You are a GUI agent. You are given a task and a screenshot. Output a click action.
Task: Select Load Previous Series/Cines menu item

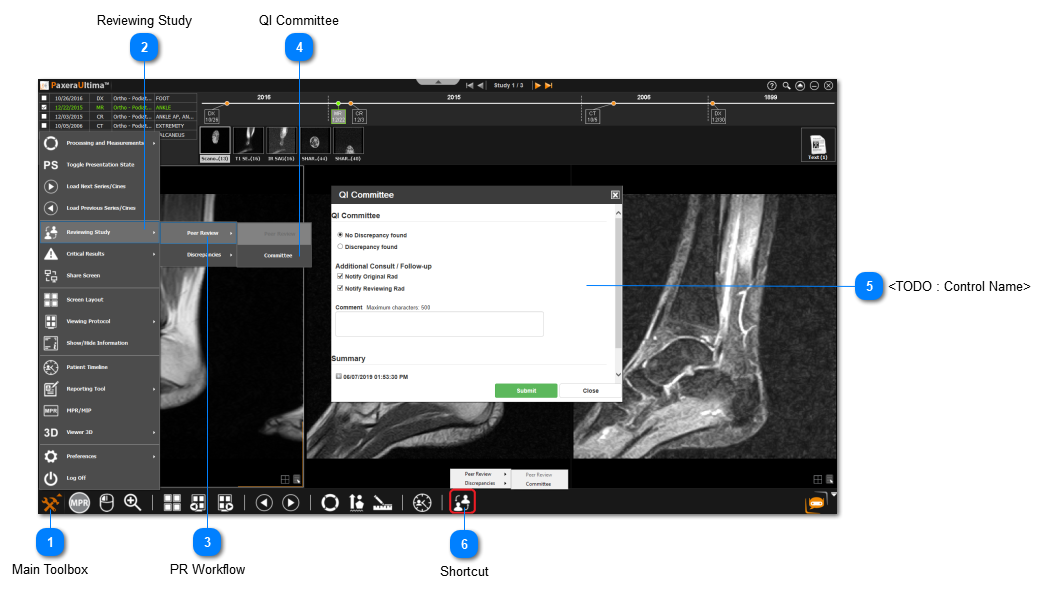click(x=99, y=208)
